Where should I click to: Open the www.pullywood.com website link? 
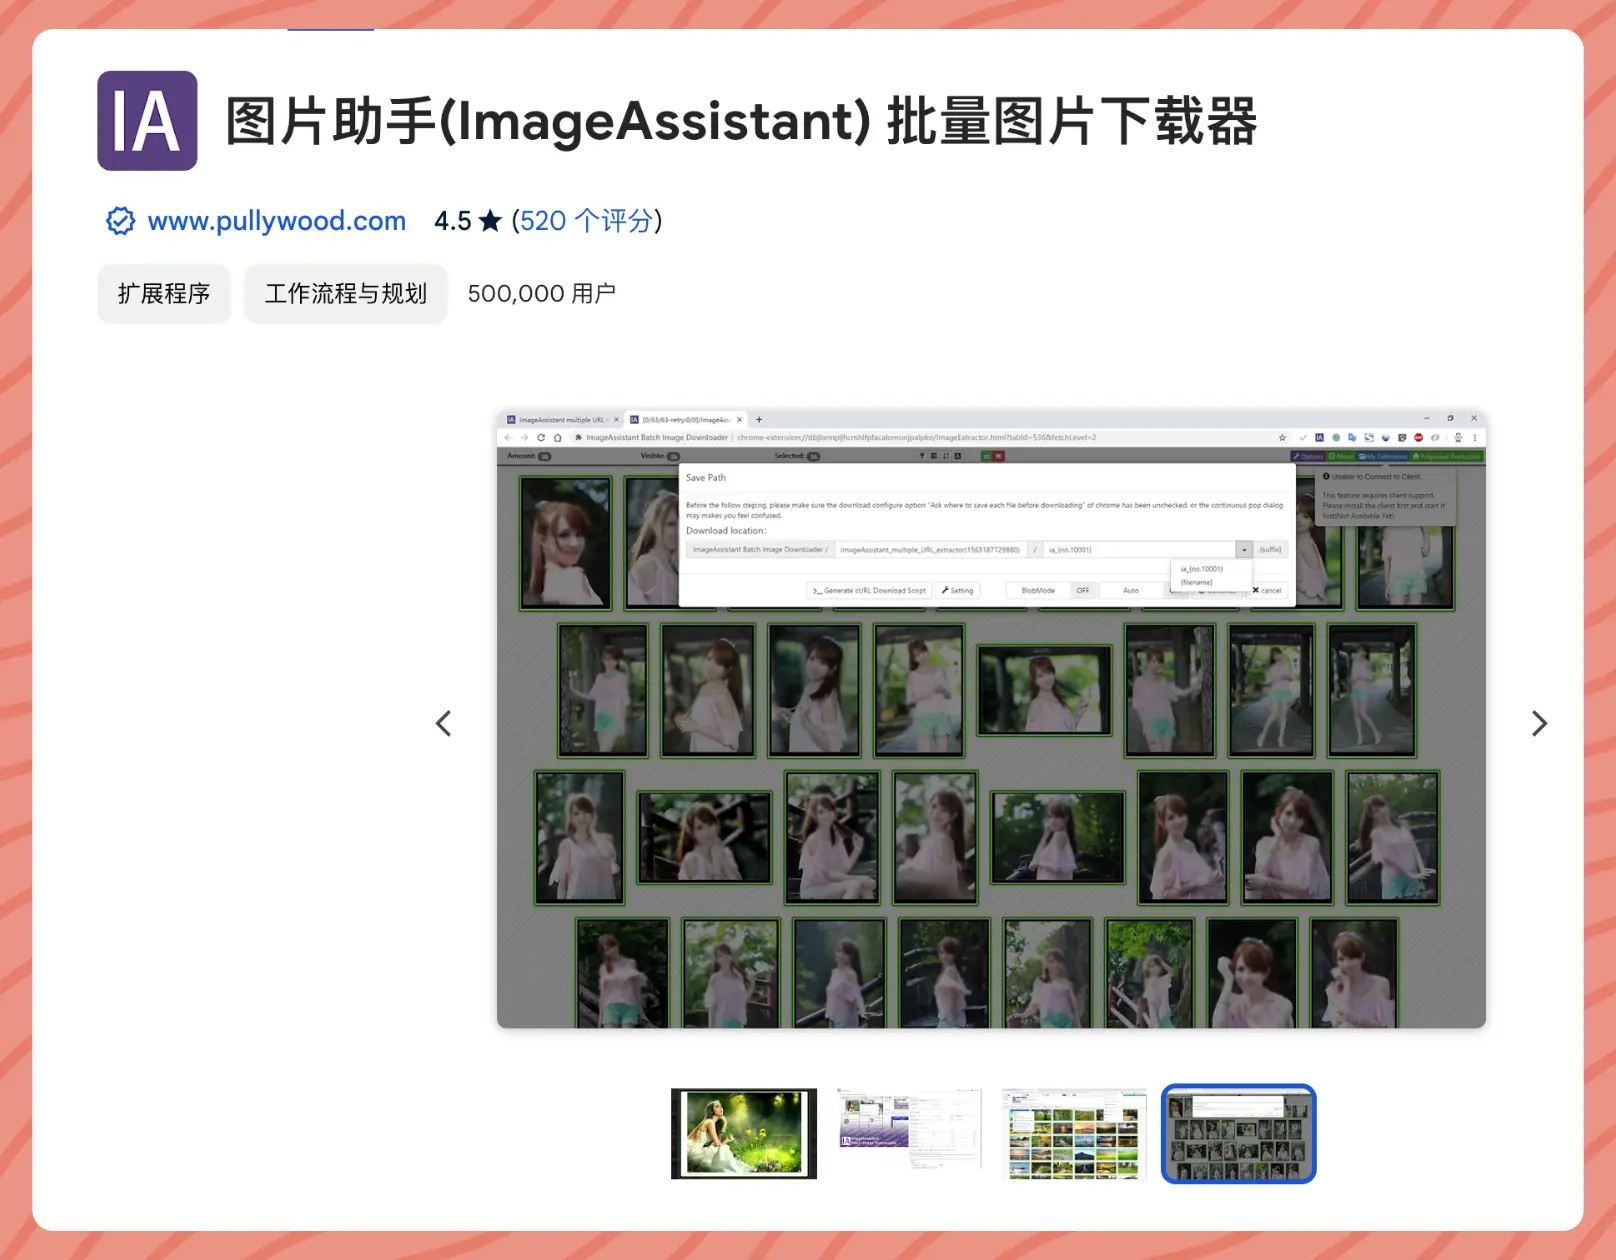click(x=277, y=221)
